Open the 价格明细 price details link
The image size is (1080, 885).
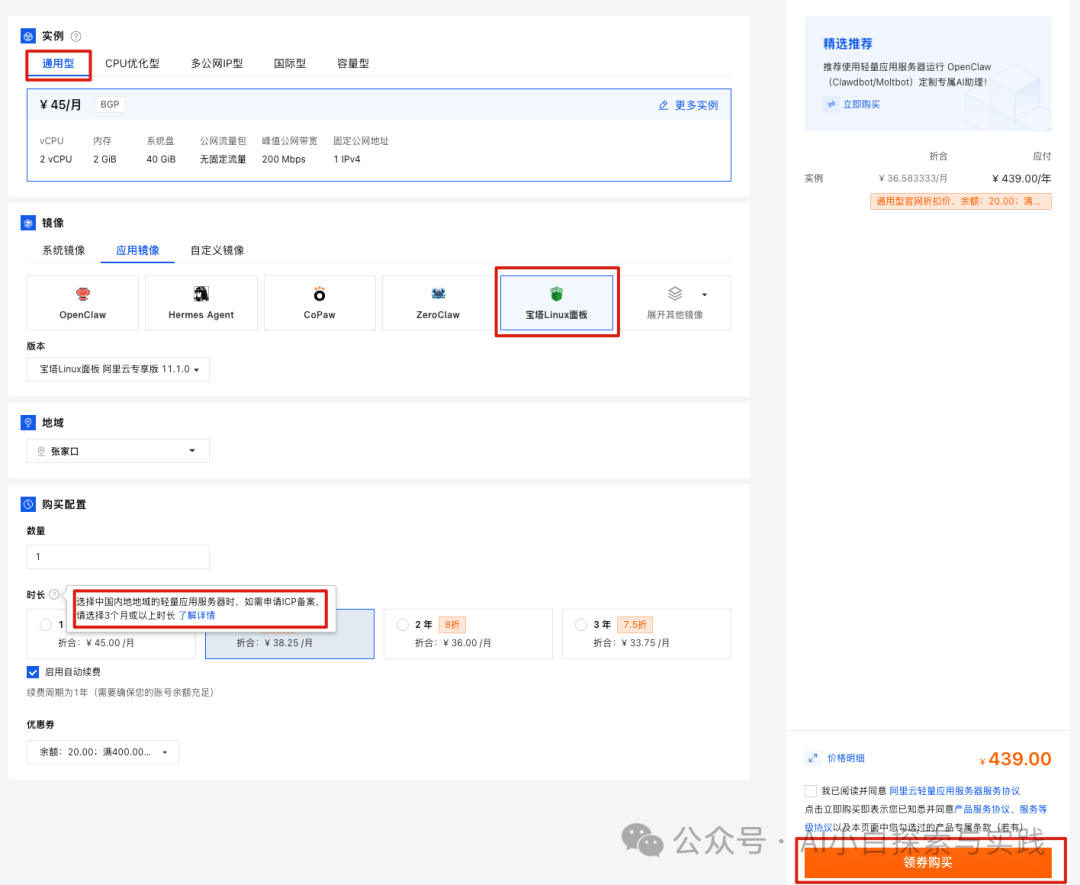(x=846, y=758)
